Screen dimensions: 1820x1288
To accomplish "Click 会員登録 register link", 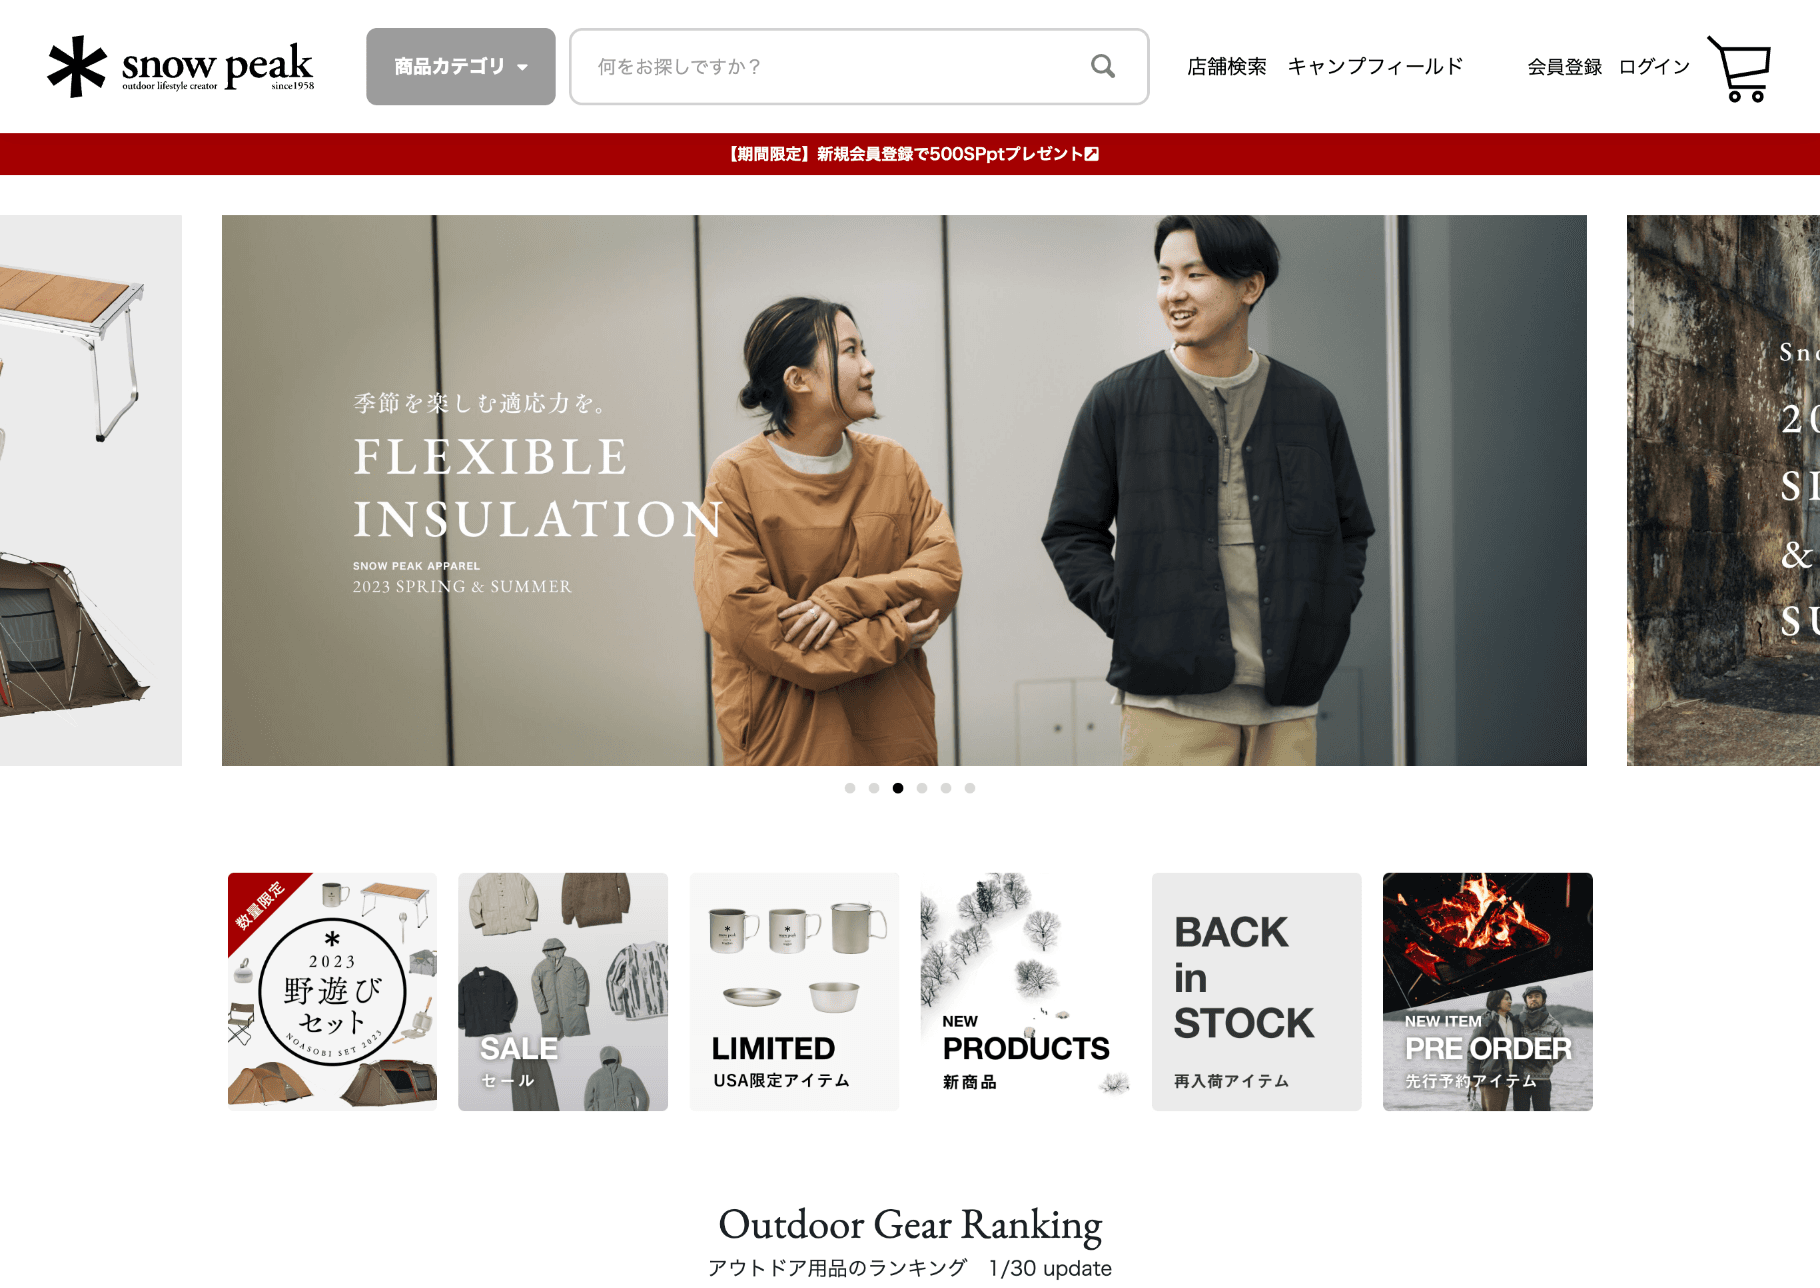I will coord(1564,66).
